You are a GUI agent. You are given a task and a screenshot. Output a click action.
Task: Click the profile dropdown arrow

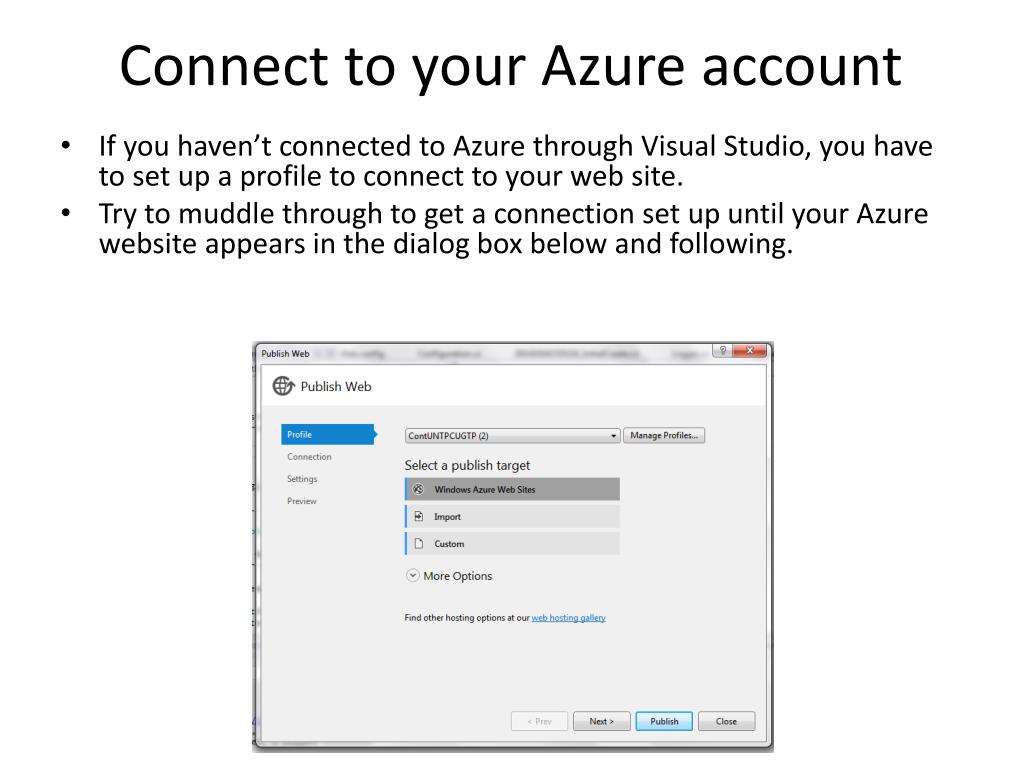613,436
